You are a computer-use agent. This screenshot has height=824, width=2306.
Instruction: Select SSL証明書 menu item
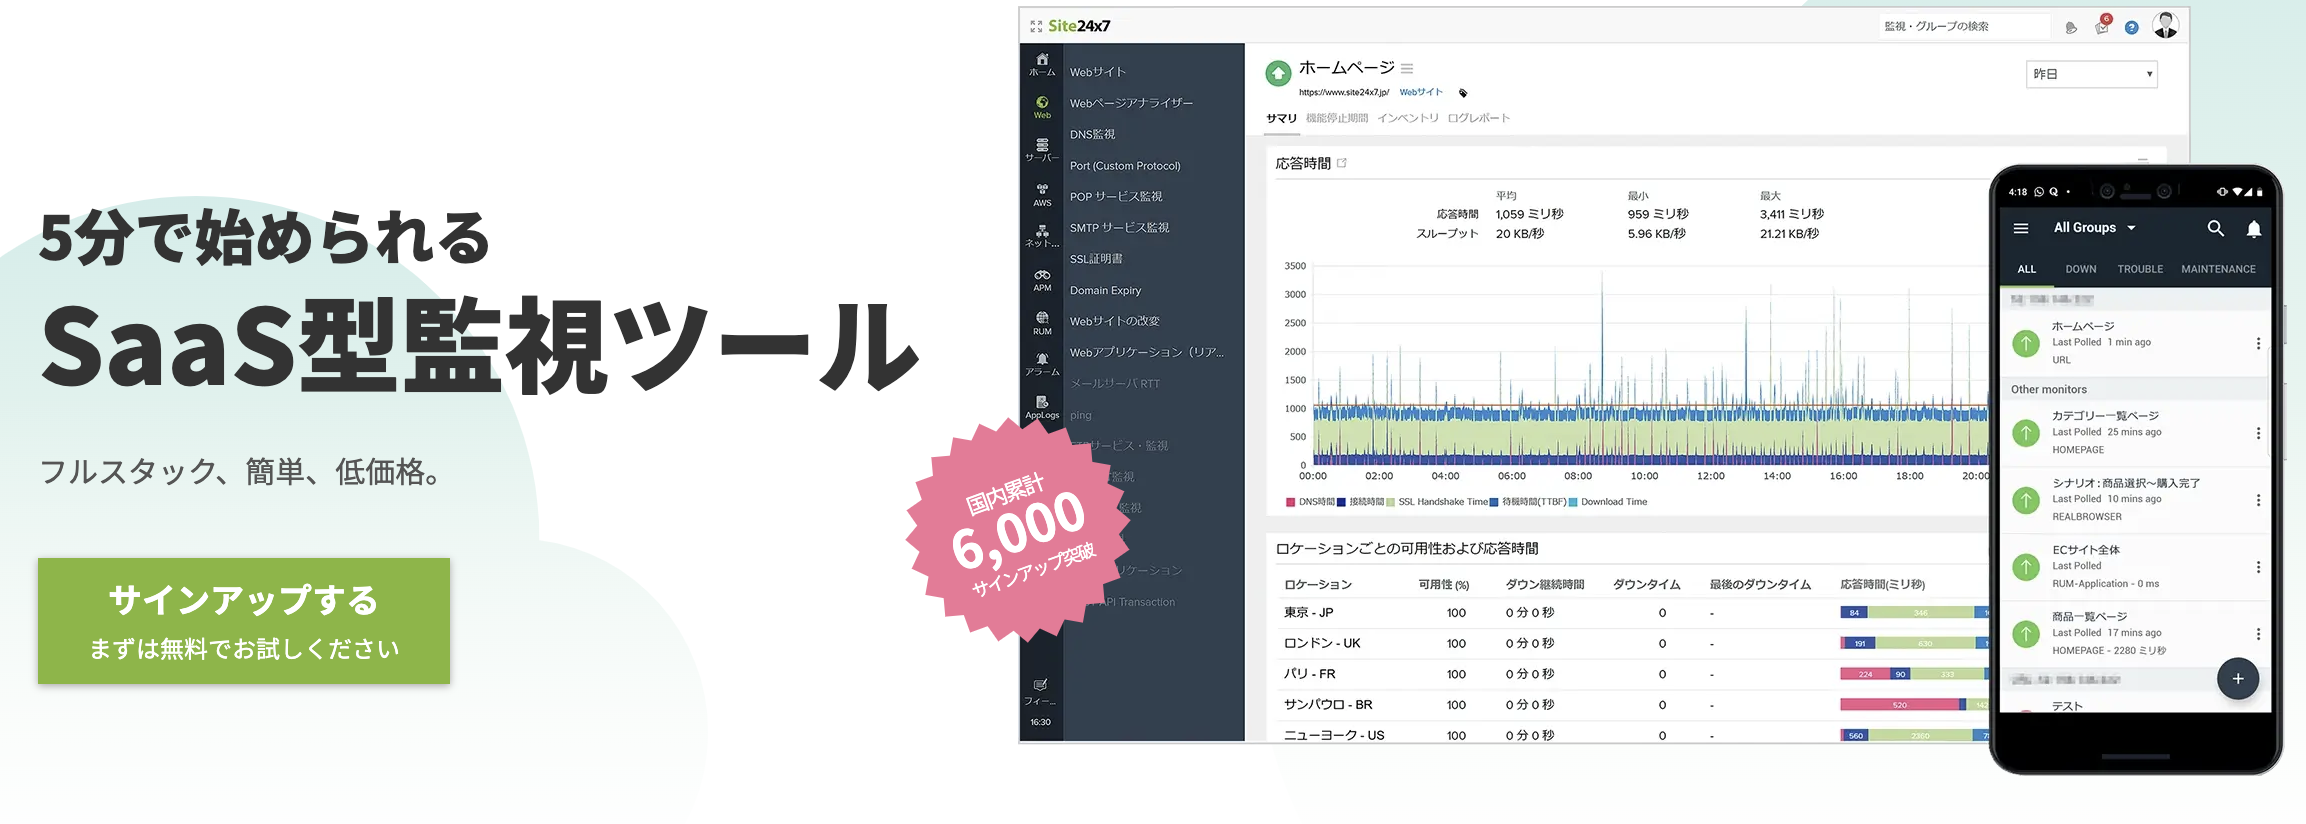1096,258
